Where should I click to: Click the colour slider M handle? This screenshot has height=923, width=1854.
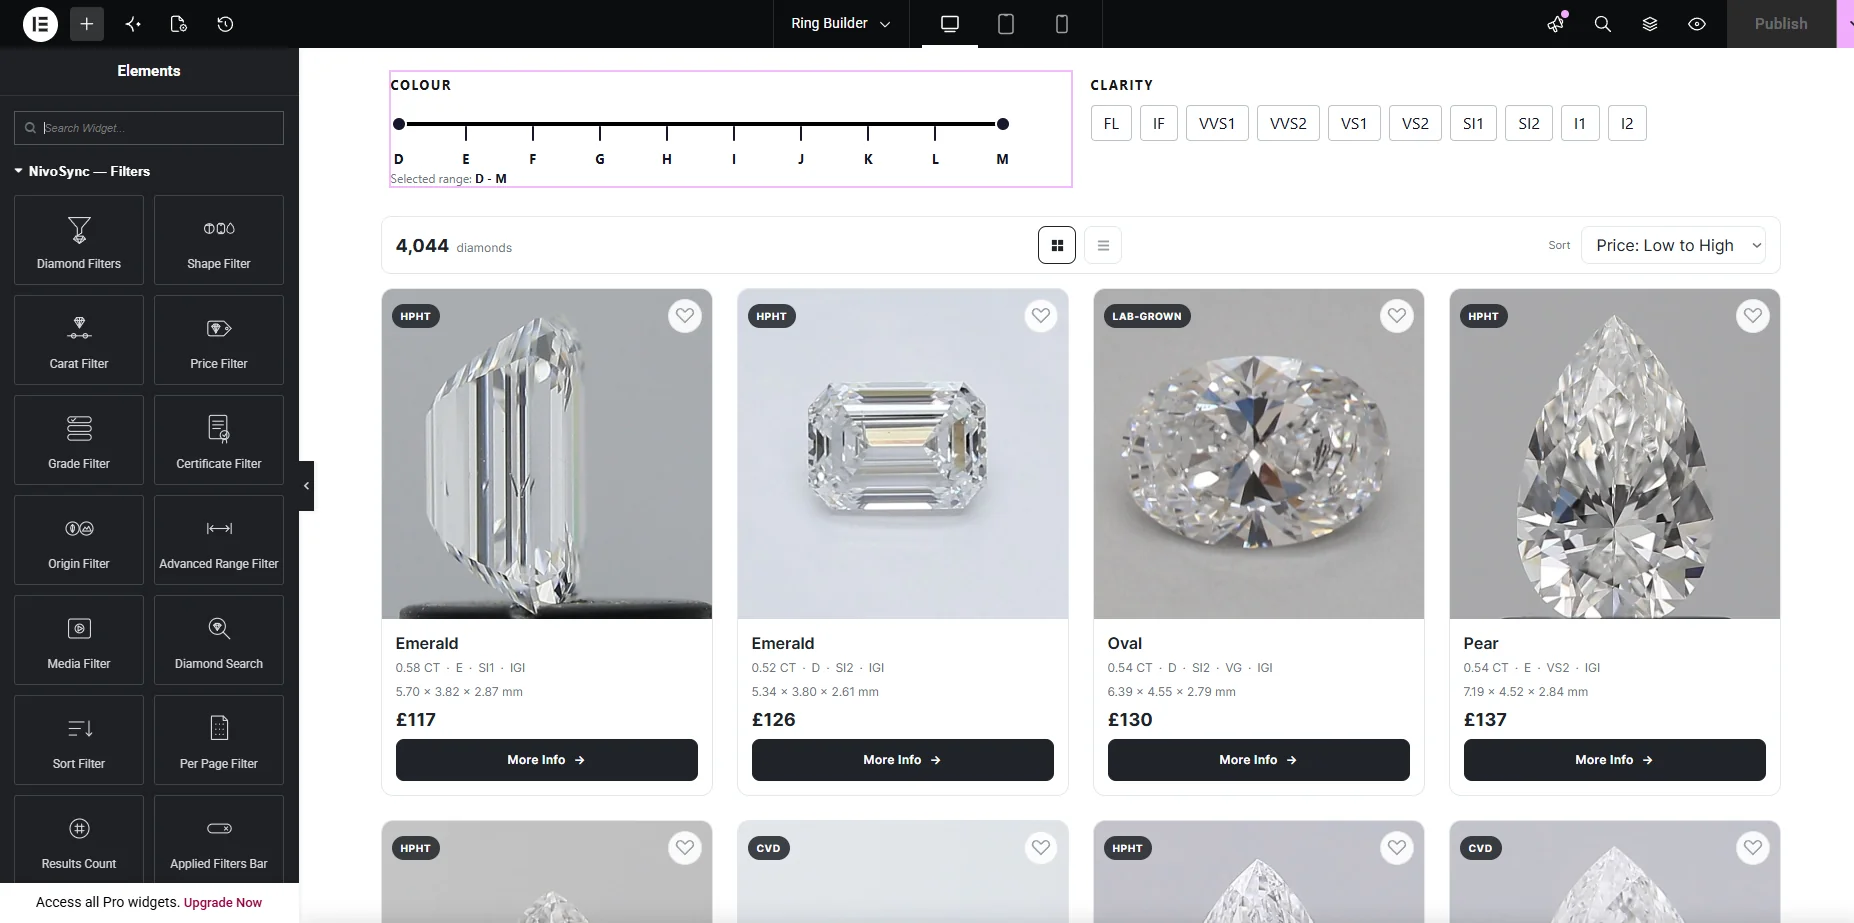tap(1003, 124)
